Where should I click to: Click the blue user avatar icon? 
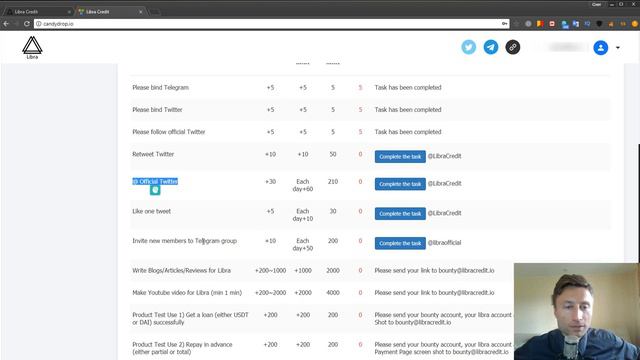[600, 48]
